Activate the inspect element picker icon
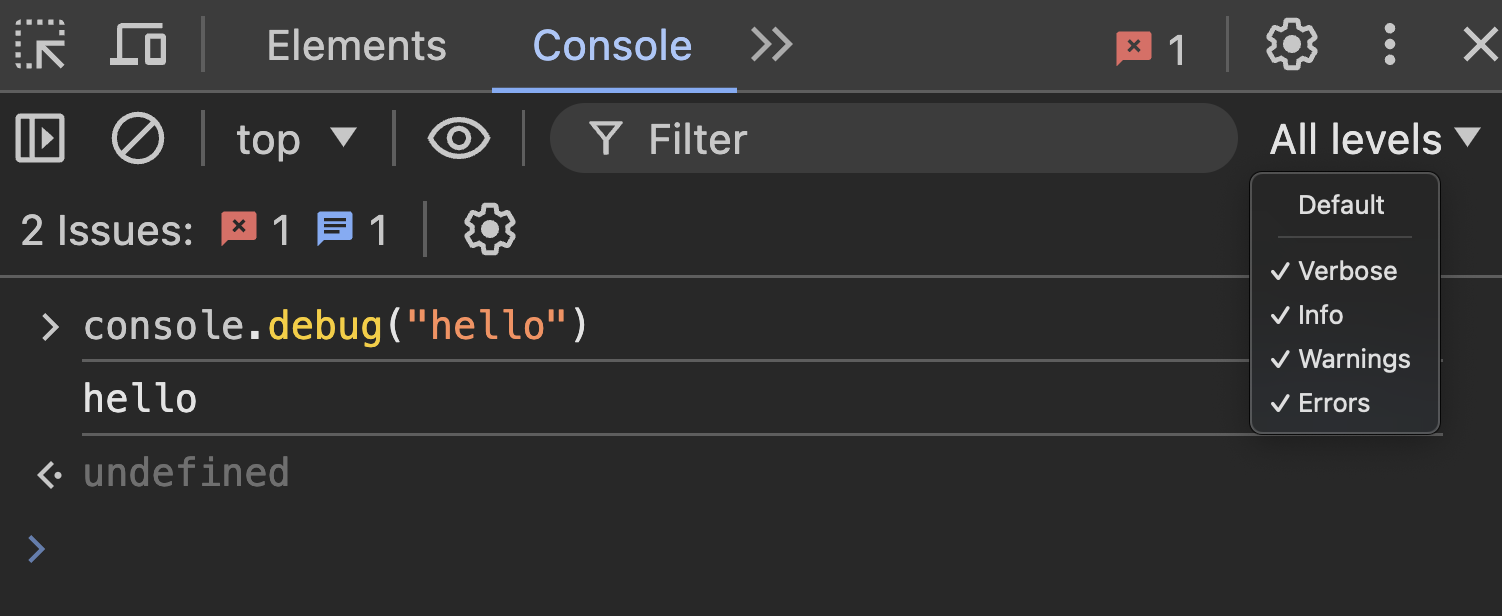1502x616 pixels. 41,45
